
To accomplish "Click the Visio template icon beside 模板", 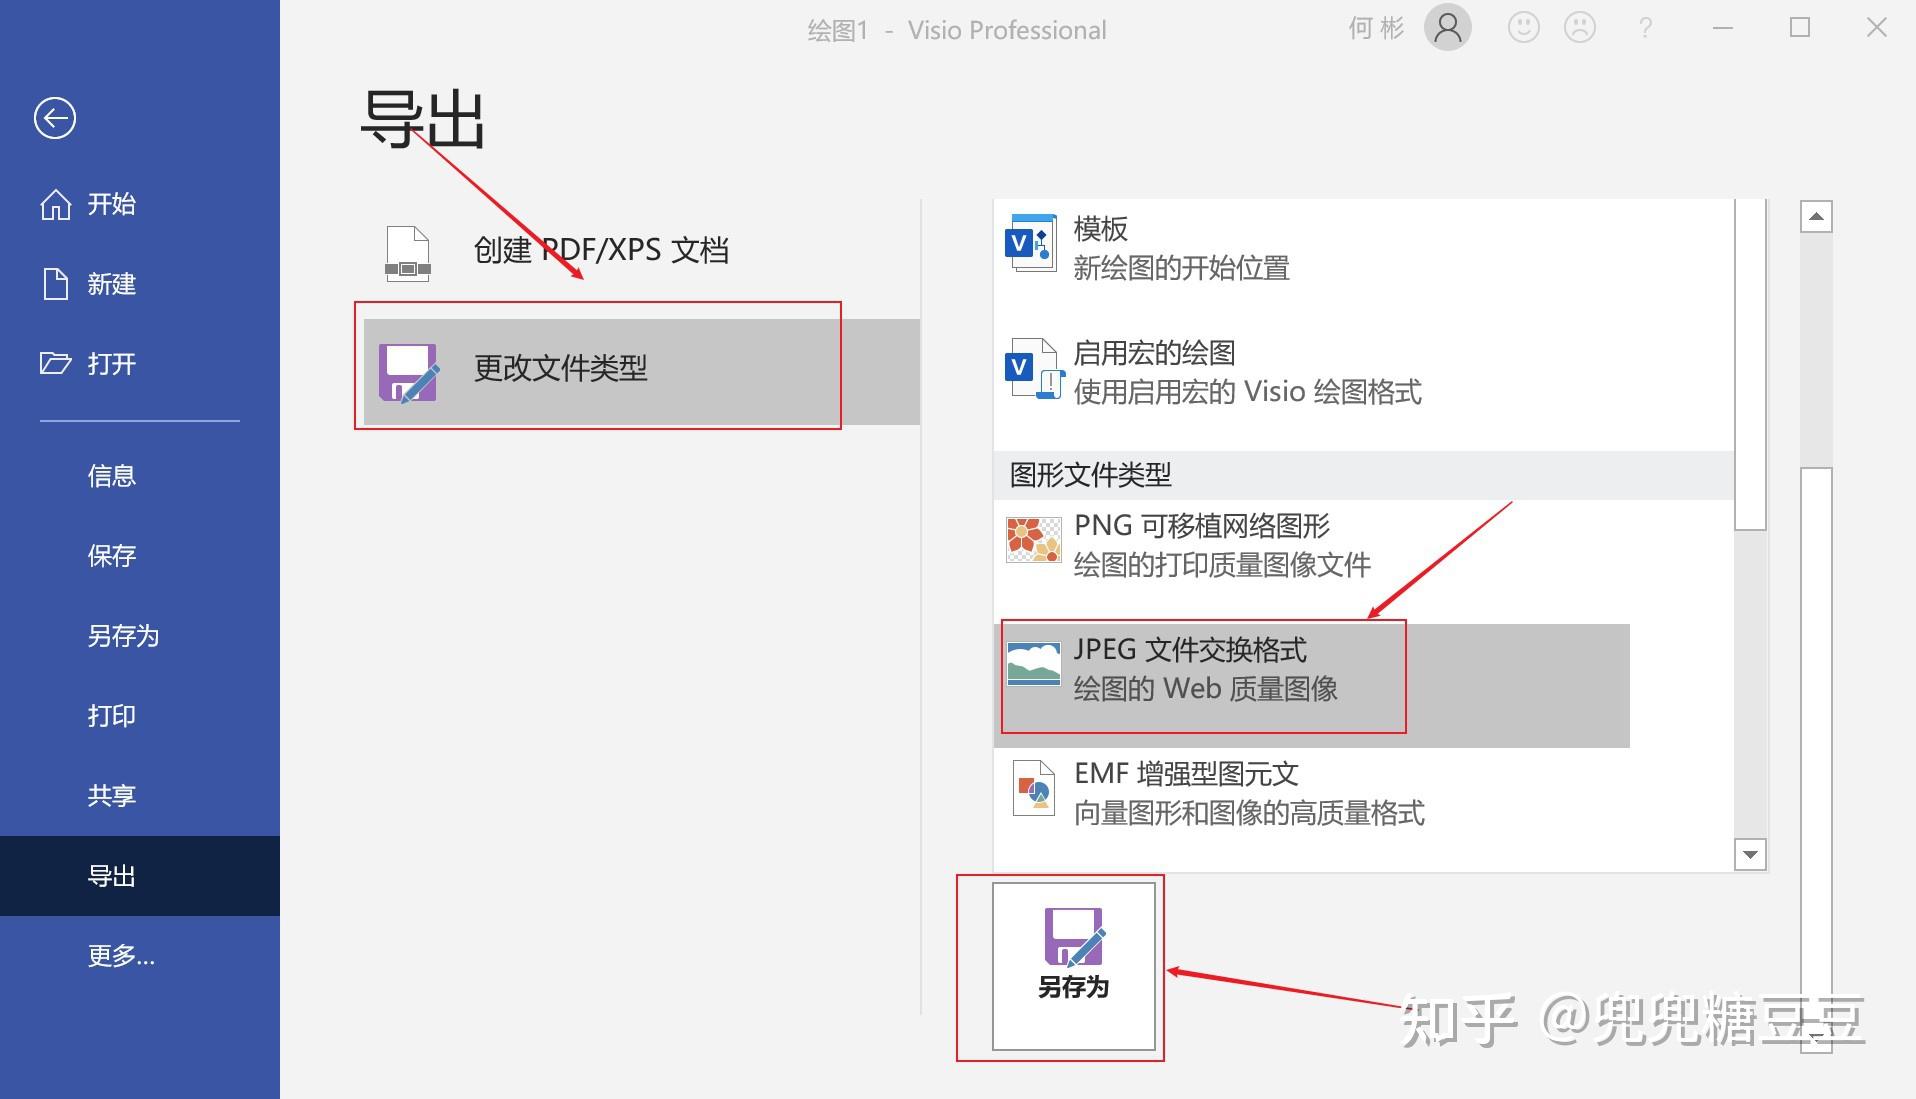I will 1031,242.
